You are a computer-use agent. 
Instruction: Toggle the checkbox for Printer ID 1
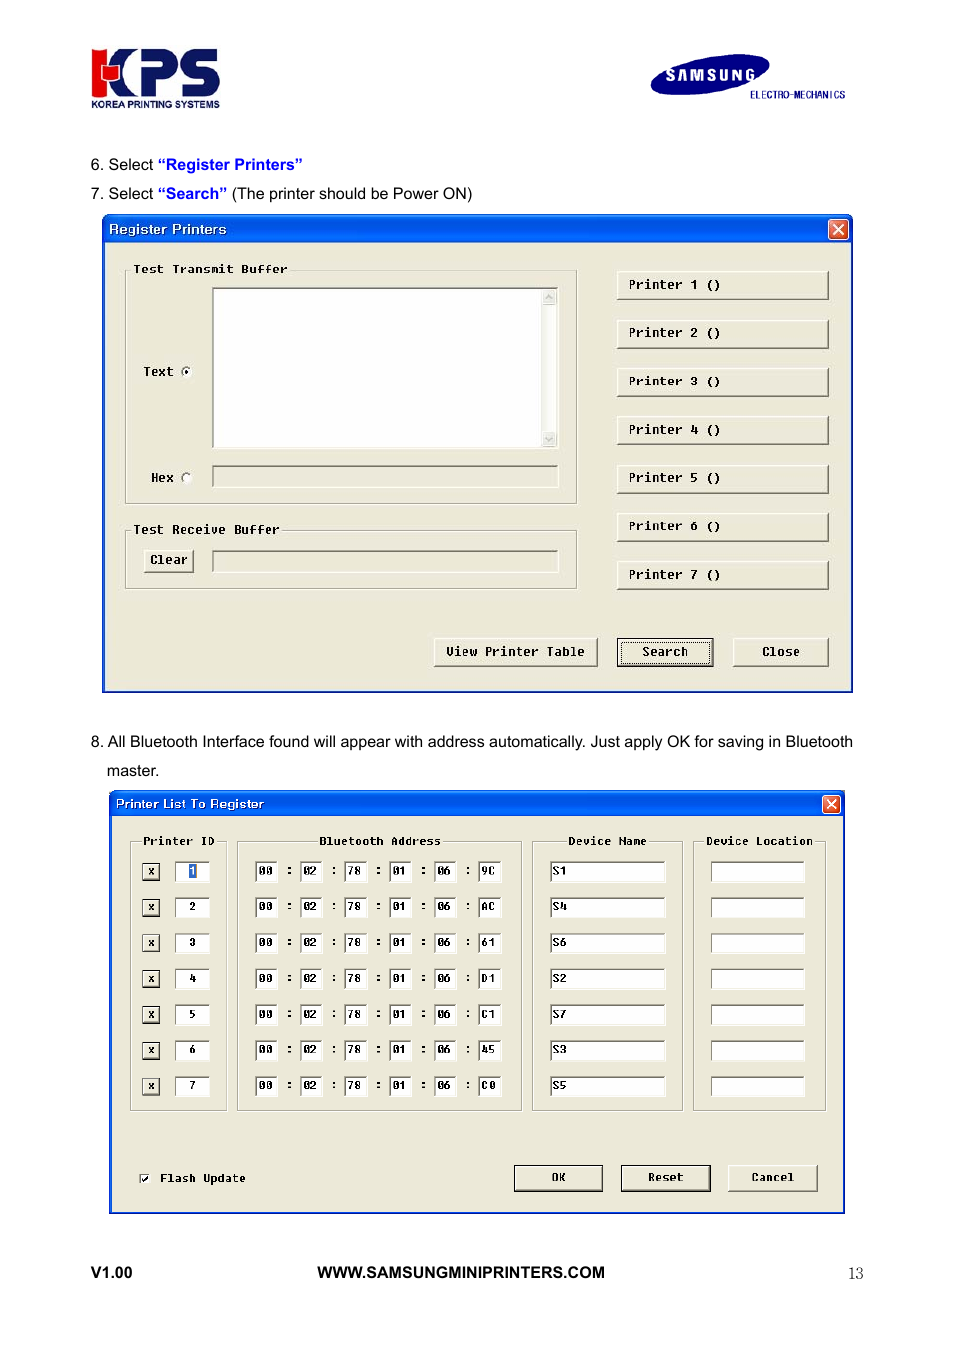click(151, 872)
